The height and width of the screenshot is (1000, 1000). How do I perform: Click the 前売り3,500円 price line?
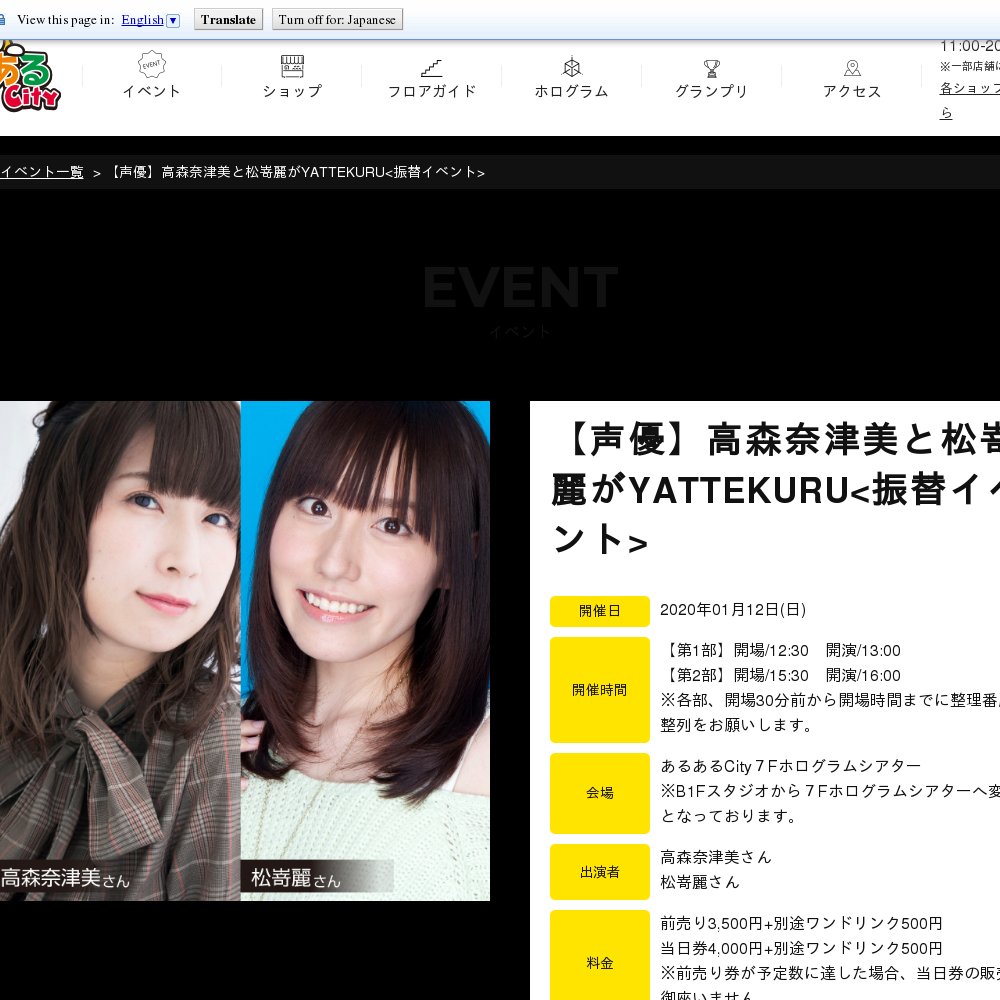pos(801,923)
